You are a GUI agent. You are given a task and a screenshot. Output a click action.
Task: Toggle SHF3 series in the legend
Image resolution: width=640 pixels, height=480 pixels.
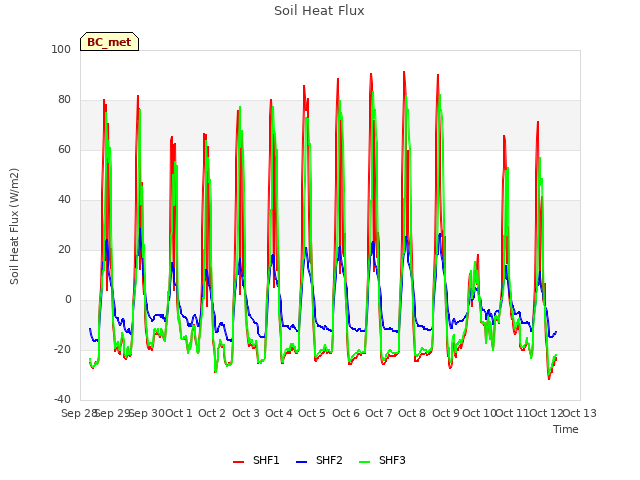(382, 460)
